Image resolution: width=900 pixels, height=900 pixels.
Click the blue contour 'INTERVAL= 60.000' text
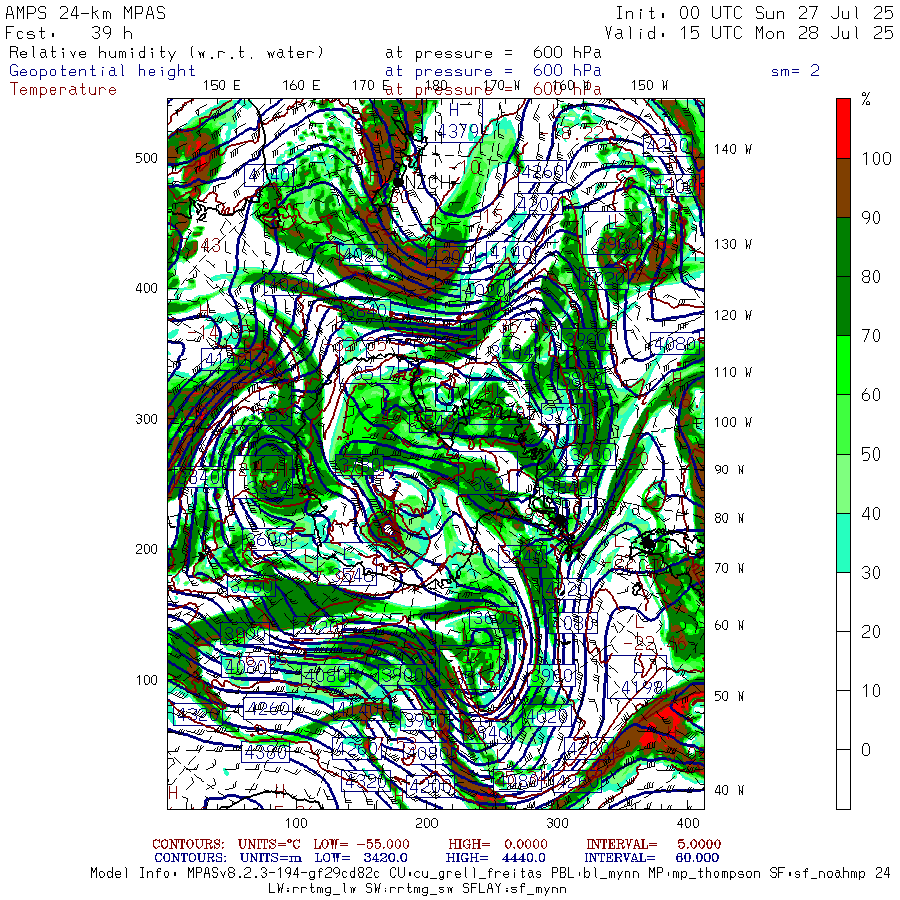pos(653,858)
